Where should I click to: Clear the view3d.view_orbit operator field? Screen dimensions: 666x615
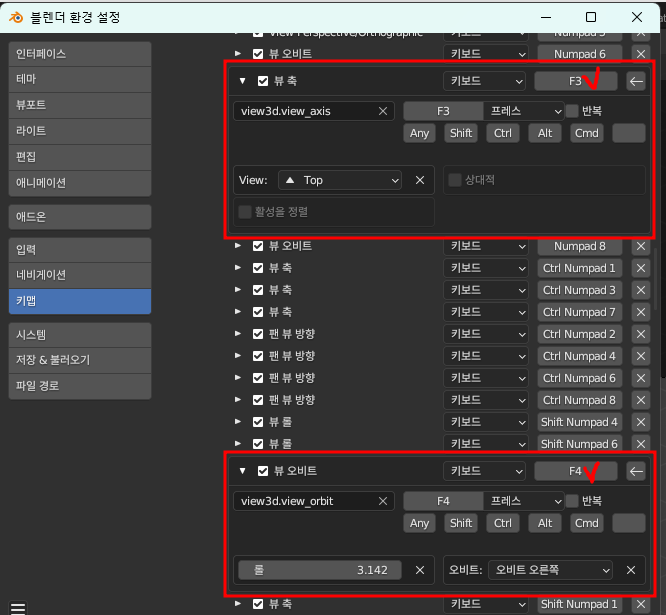383,501
